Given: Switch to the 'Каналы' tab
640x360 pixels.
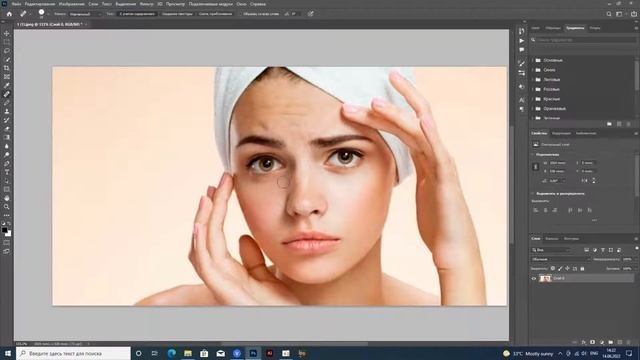Looking at the screenshot, I should click(x=552, y=239).
